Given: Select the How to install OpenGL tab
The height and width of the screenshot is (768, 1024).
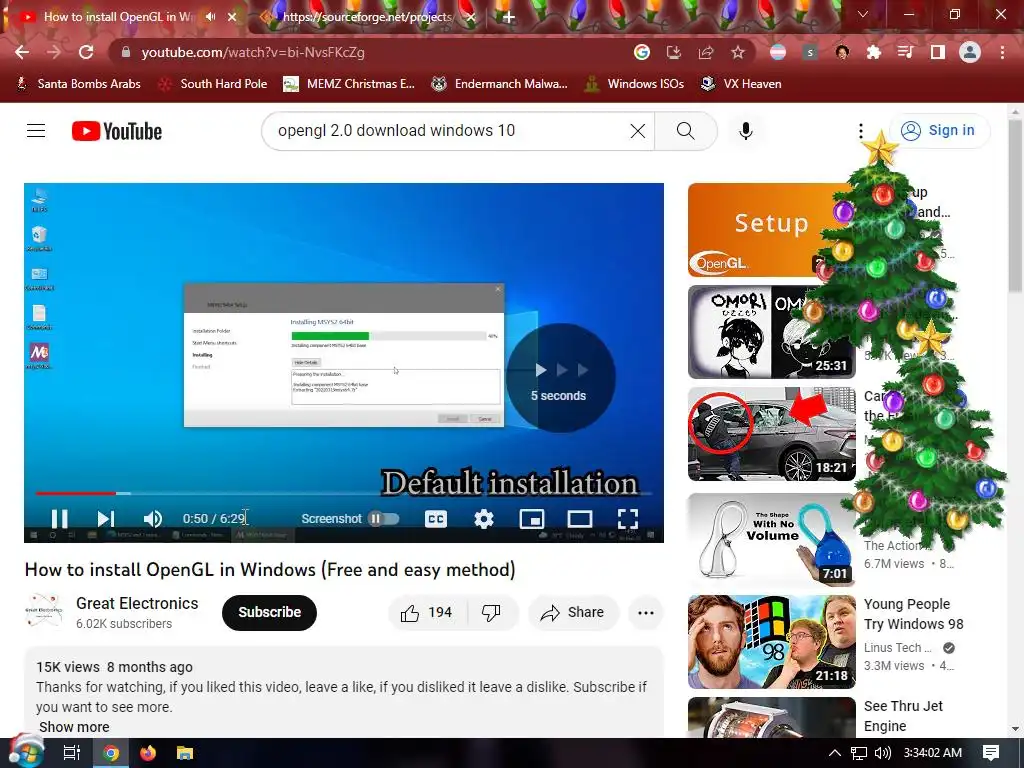Looking at the screenshot, I should pyautogui.click(x=119, y=16).
